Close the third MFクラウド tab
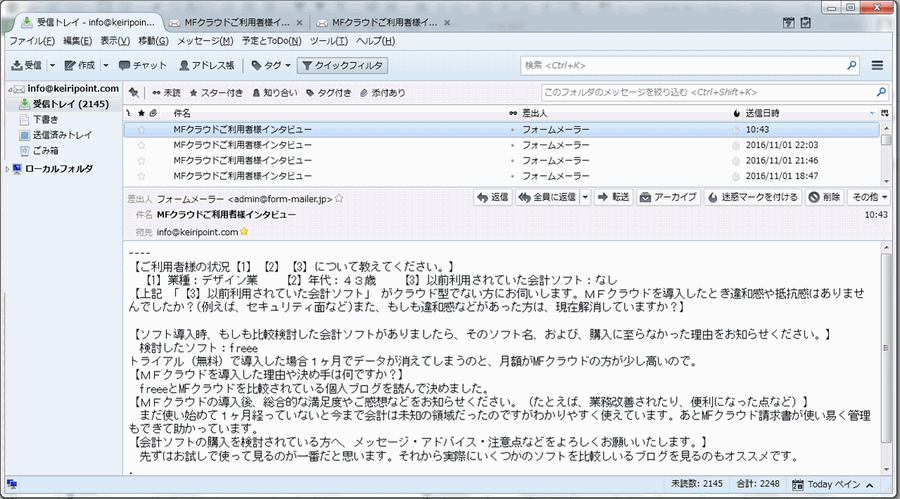 (x=447, y=23)
